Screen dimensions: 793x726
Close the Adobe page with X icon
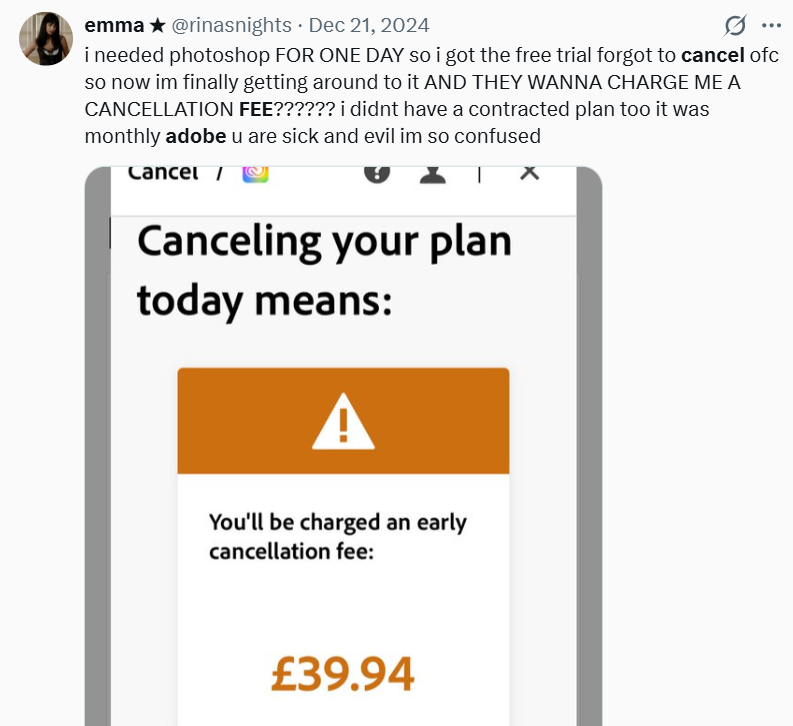(x=530, y=172)
